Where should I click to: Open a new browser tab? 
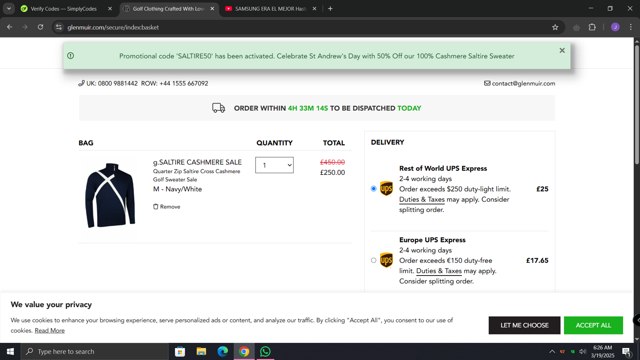pos(330,9)
